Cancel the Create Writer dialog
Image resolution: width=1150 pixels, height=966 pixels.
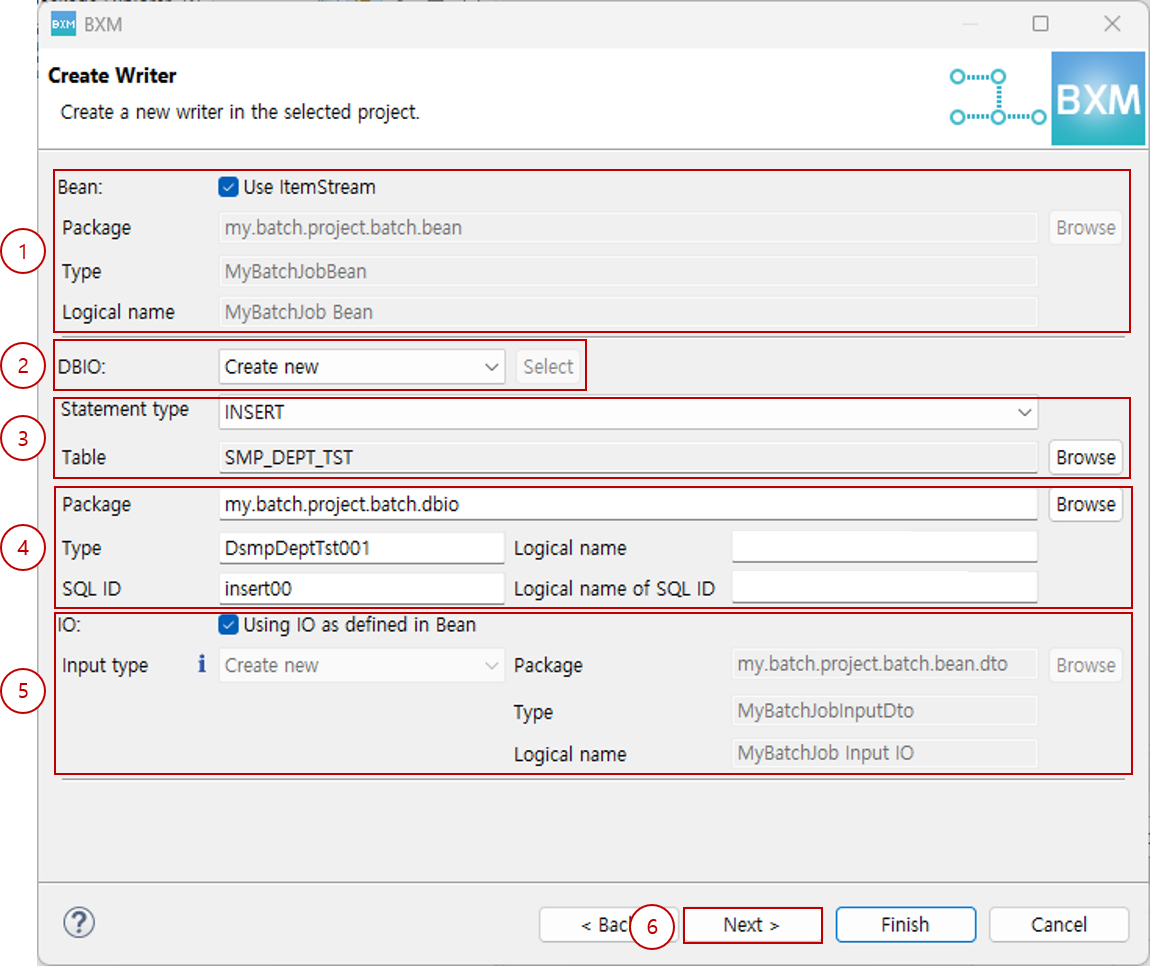(1058, 924)
